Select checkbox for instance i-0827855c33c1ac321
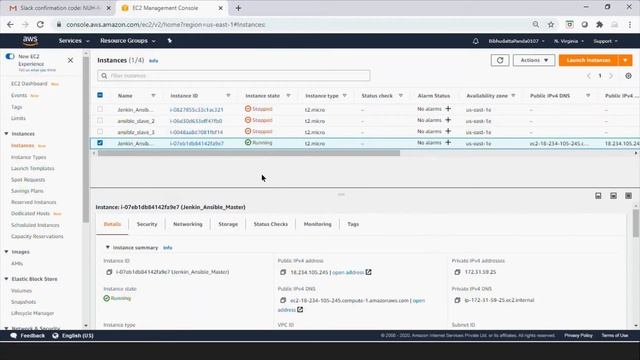This screenshot has width=640, height=360. [x=100, y=109]
